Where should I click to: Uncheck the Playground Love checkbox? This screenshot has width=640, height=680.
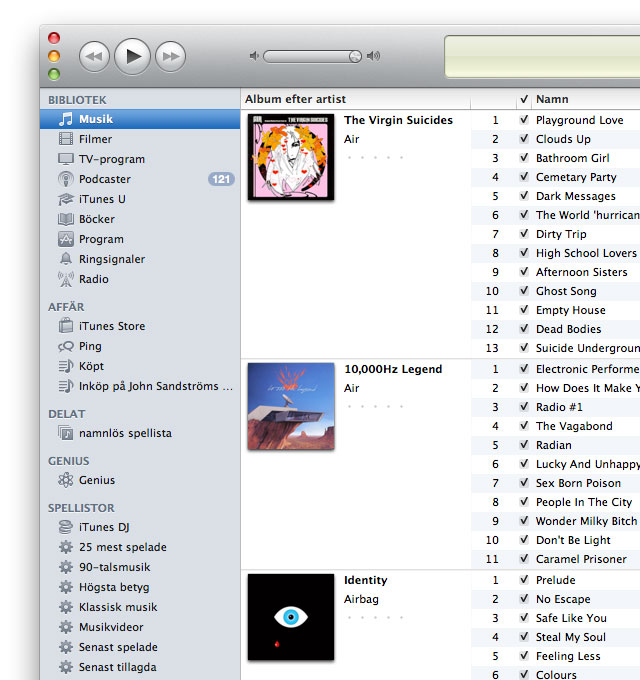[524, 120]
